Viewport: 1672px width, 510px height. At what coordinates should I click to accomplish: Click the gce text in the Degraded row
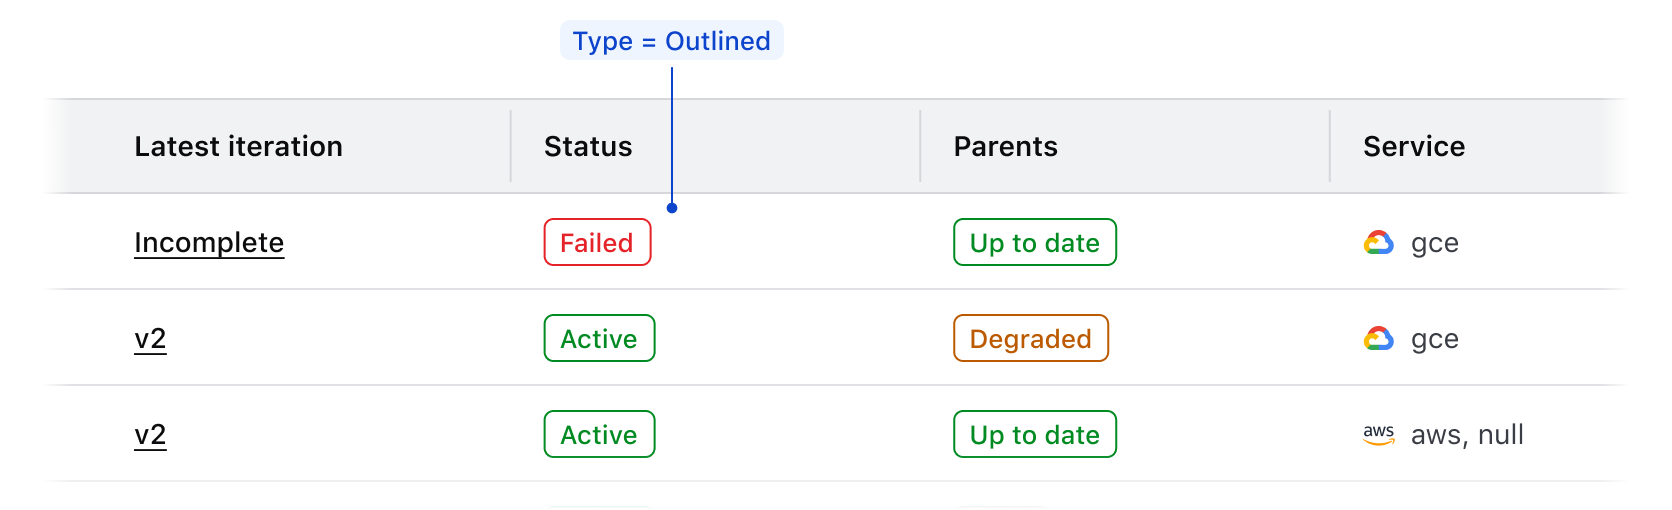[x=1434, y=339]
